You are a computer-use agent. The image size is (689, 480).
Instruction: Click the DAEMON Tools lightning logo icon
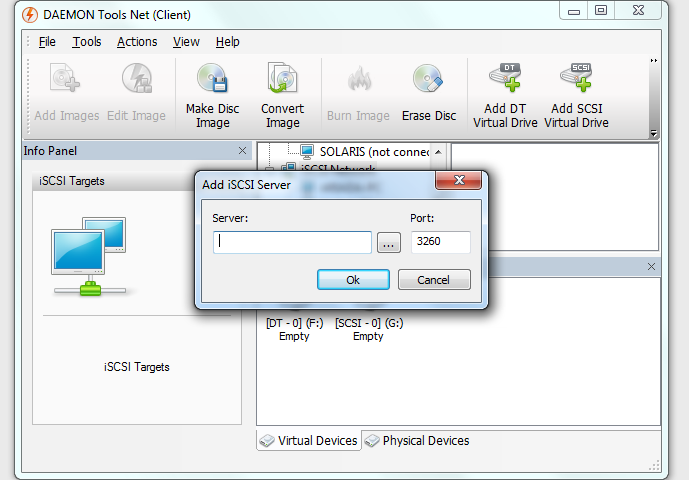pos(30,15)
